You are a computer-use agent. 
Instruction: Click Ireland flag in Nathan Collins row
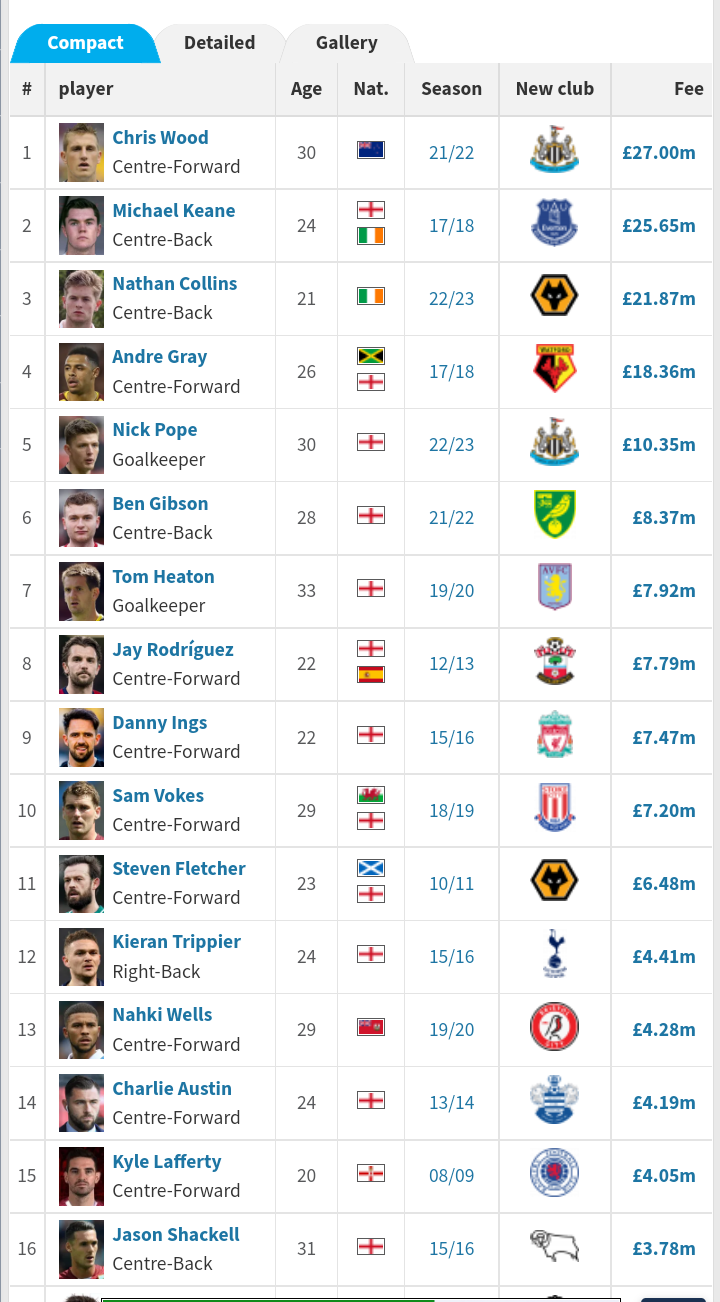(x=371, y=296)
